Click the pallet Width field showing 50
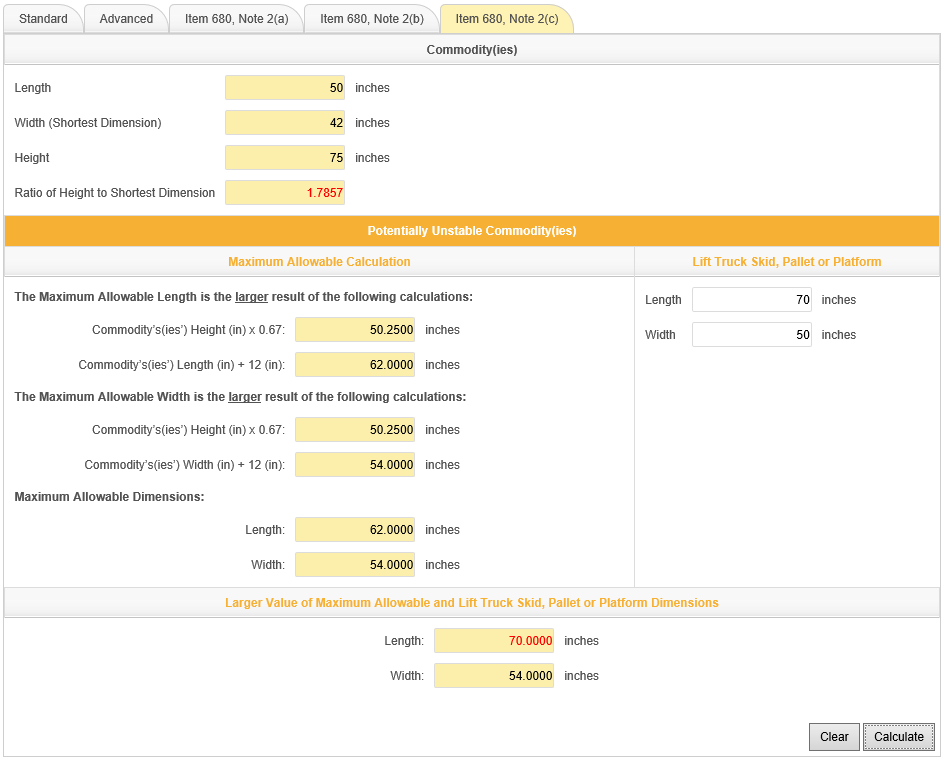Screen dimensions: 944x761 [751, 335]
